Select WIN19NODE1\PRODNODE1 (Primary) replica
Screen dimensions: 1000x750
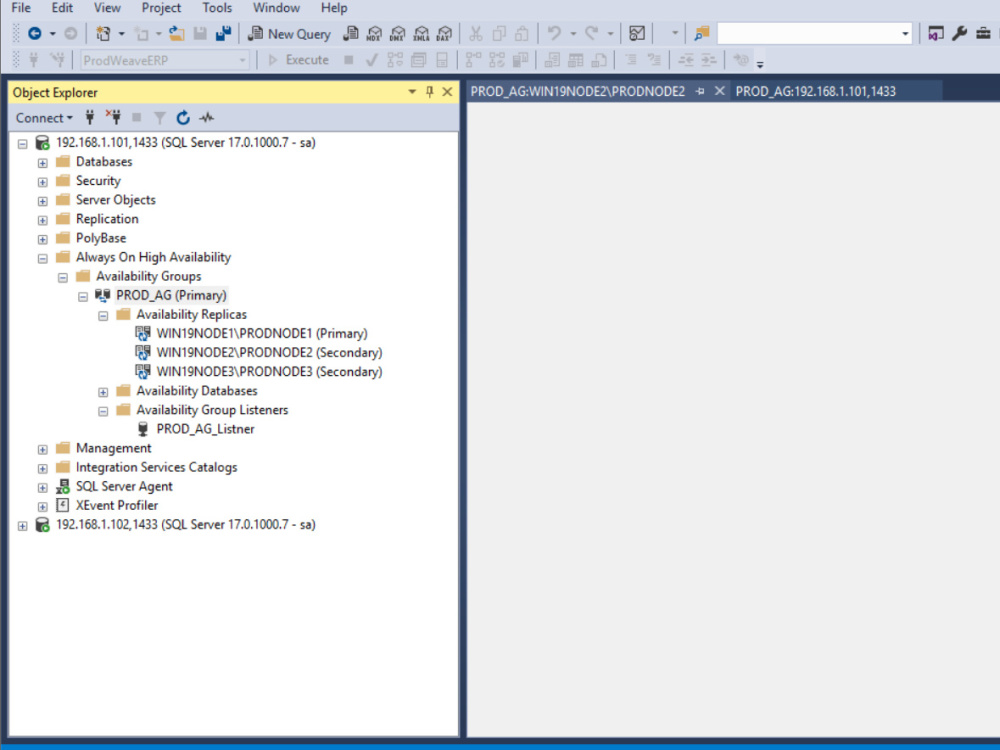[x=261, y=334]
